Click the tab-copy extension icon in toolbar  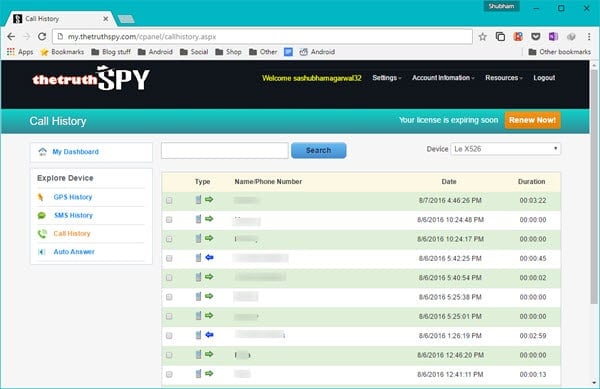[500, 37]
